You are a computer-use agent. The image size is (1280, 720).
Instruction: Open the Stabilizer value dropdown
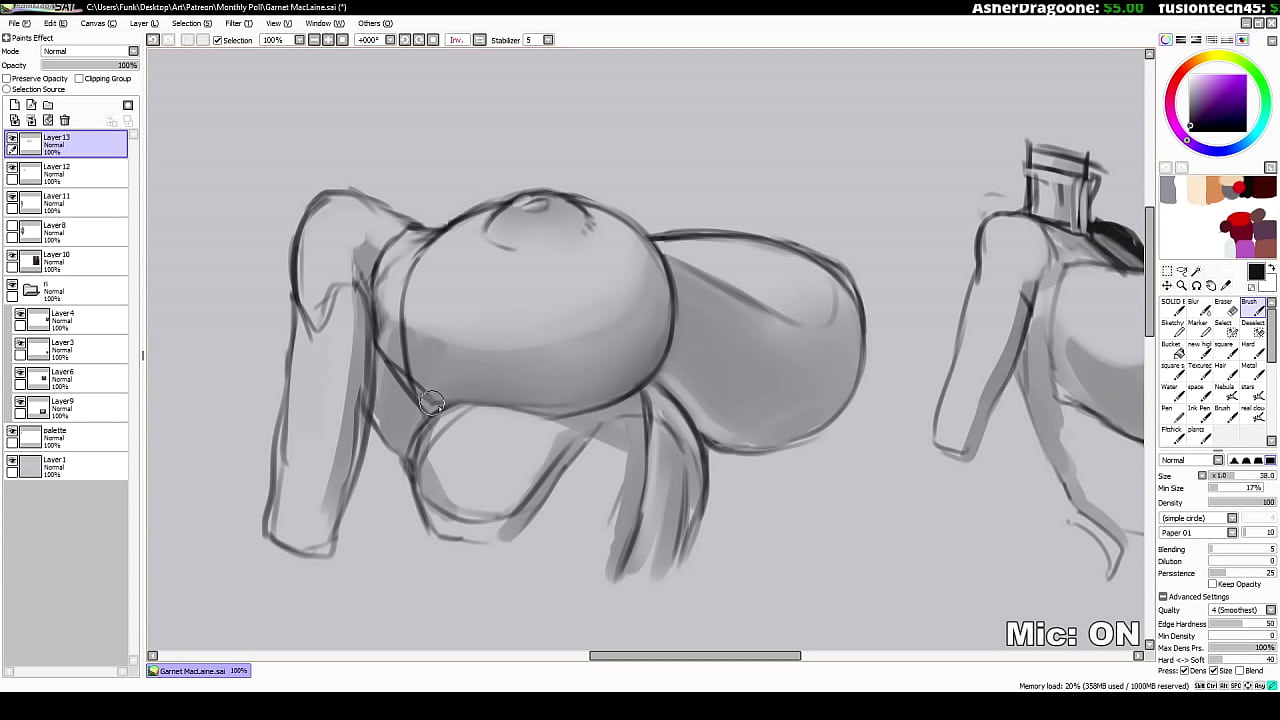[x=548, y=40]
